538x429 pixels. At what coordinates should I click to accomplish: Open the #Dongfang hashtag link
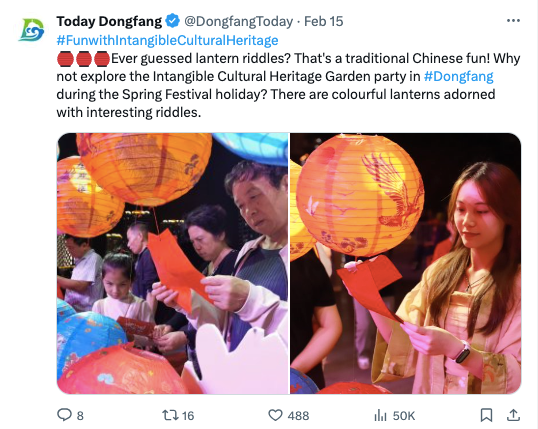click(458, 76)
